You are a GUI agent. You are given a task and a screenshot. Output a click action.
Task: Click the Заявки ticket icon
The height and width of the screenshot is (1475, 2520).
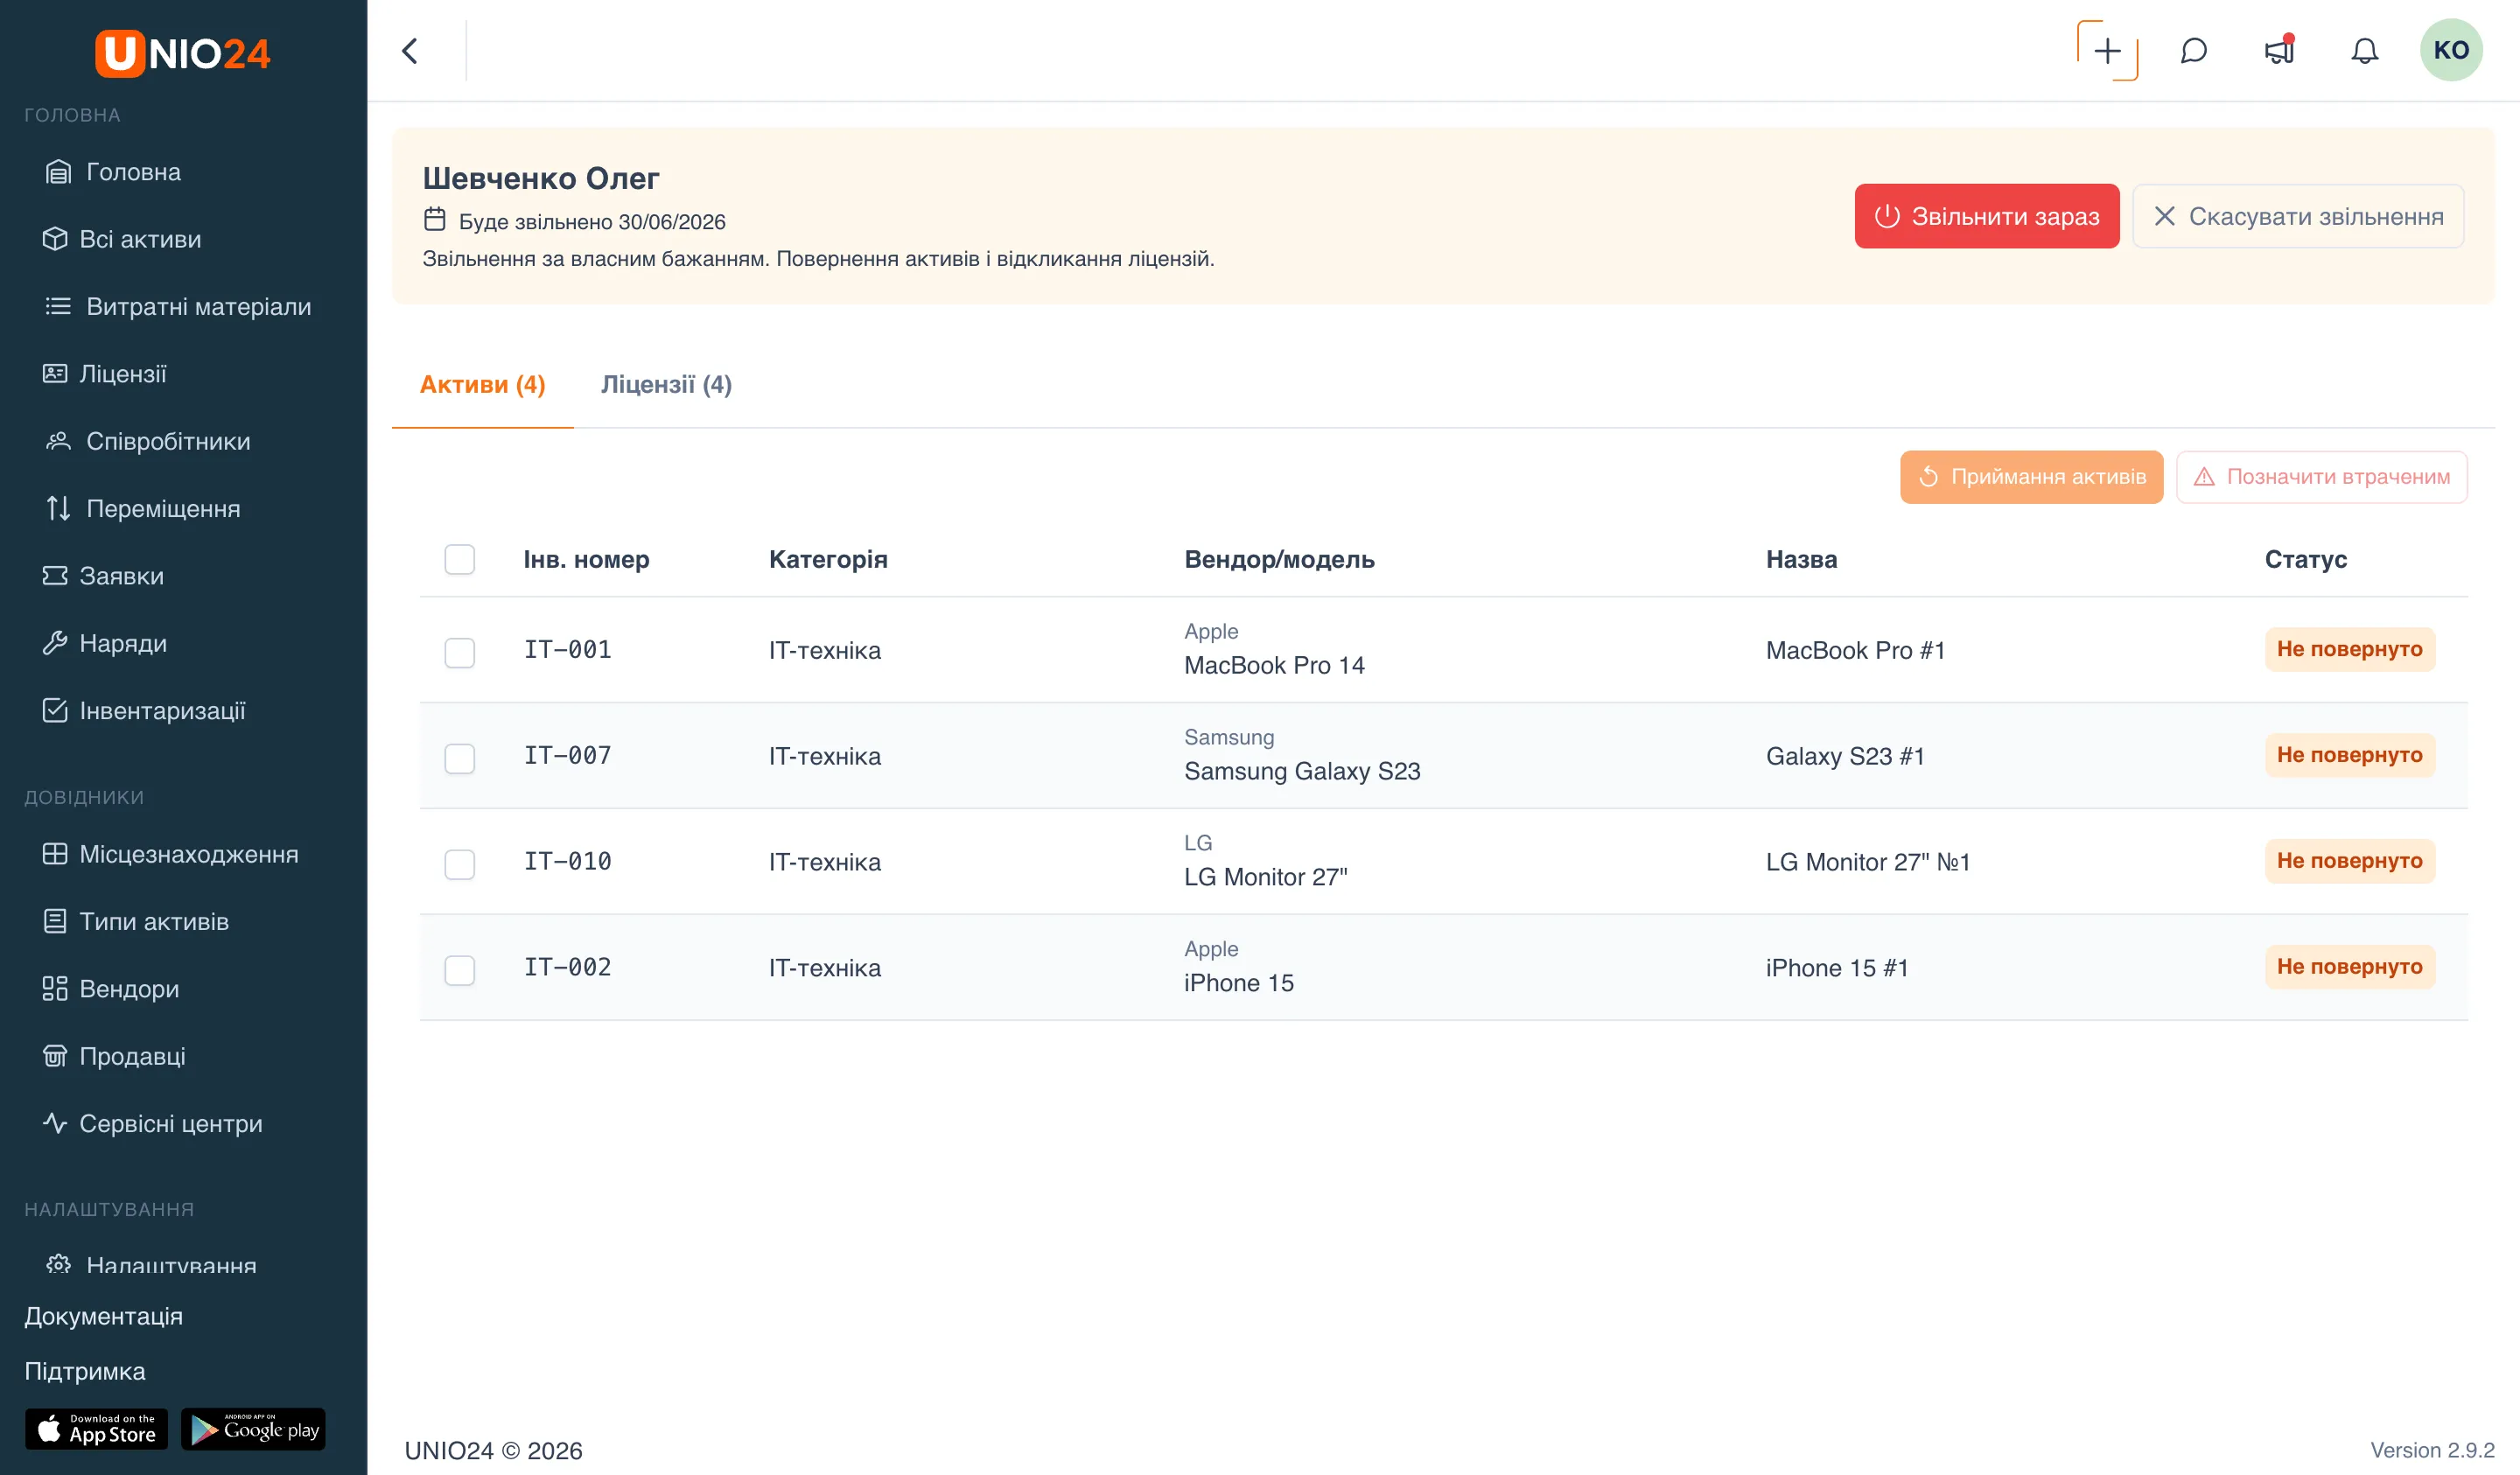click(55, 576)
